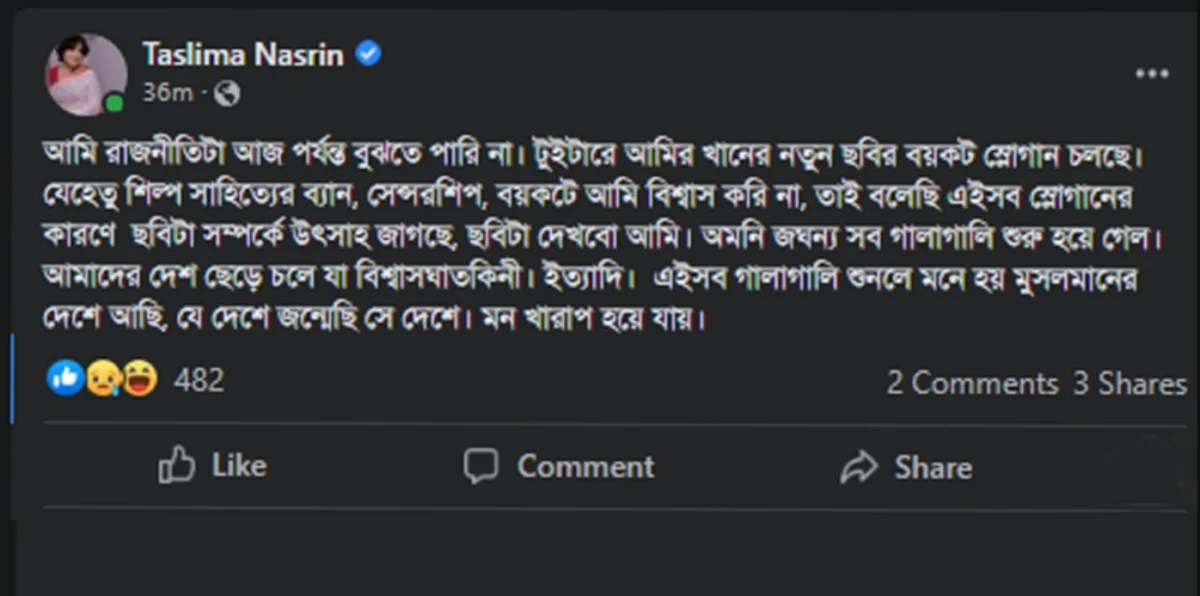The width and height of the screenshot is (1200, 596).
Task: Click the thumbs-up outline icon beside Like
Action: (176, 465)
